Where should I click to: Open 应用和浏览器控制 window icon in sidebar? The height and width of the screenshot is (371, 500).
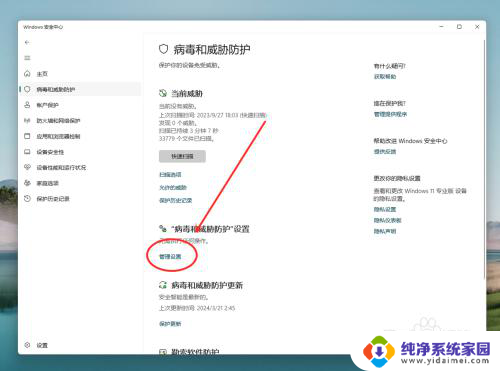coord(27,136)
